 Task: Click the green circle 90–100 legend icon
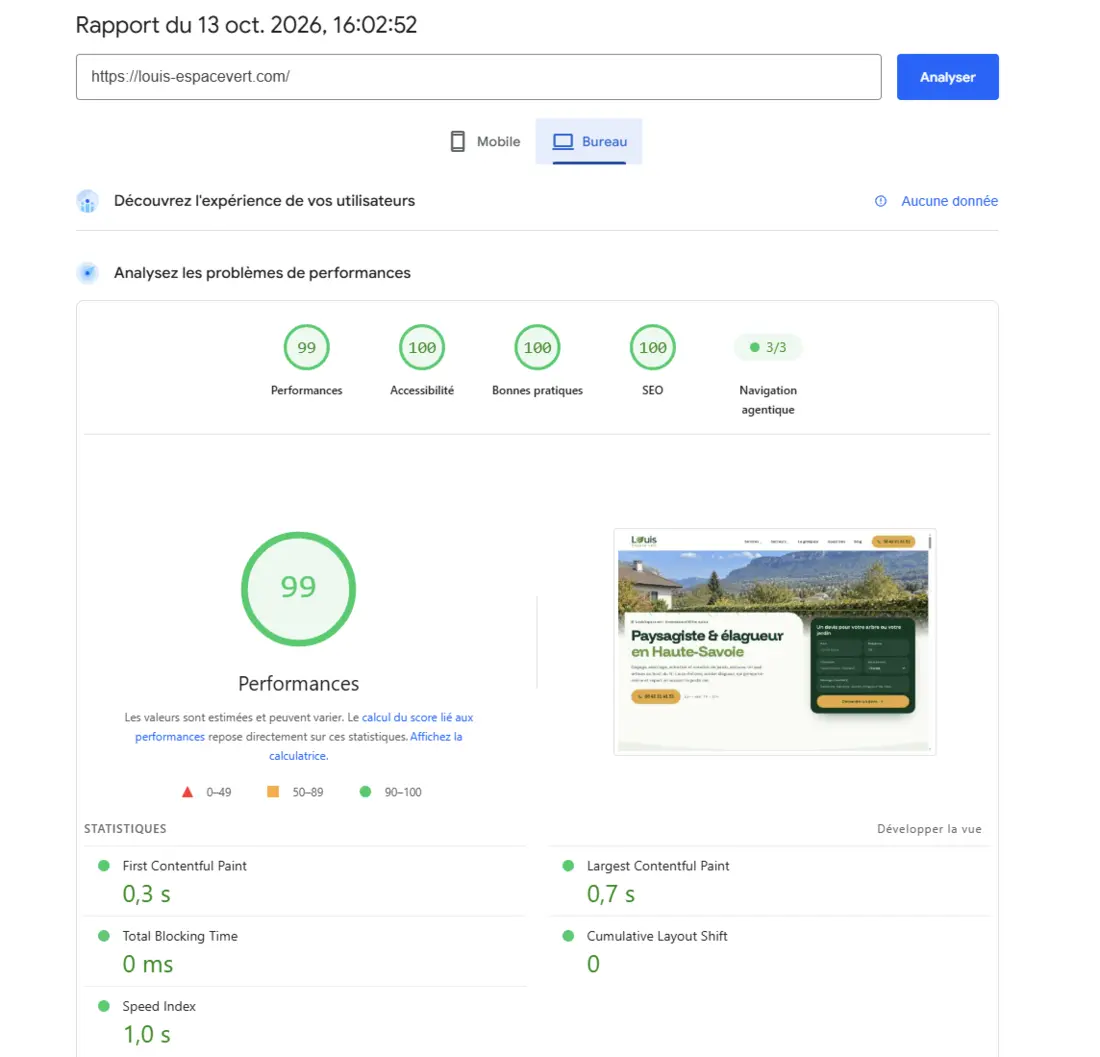[x=365, y=792]
